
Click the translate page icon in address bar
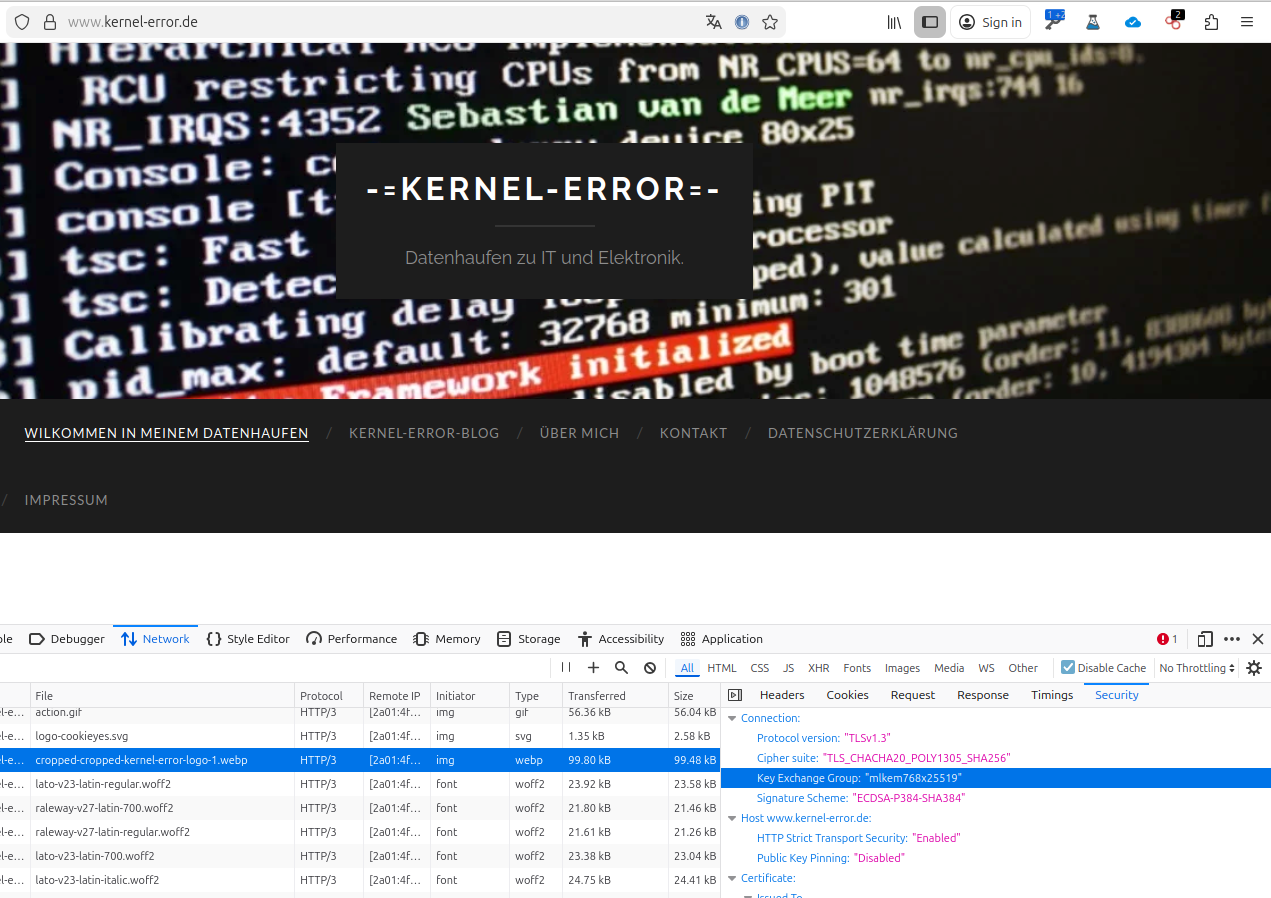point(713,22)
